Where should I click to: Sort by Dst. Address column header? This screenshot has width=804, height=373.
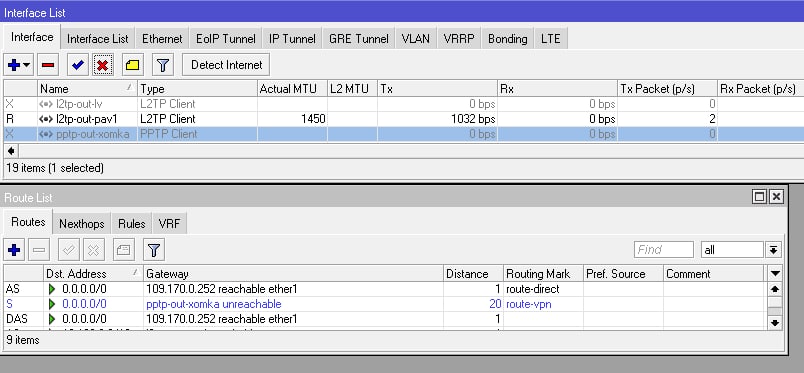coord(93,273)
